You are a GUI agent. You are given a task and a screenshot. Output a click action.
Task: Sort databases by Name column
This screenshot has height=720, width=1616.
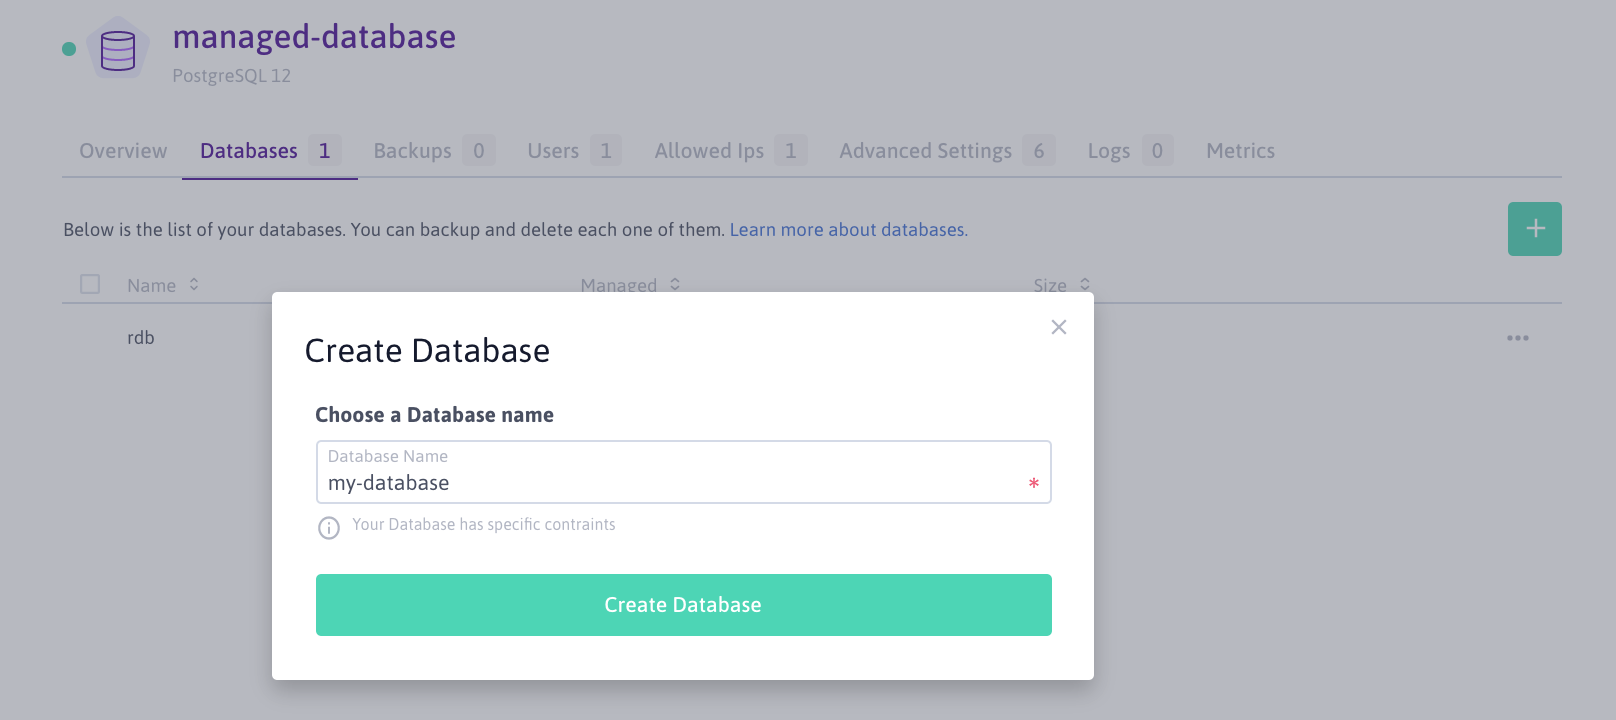194,285
